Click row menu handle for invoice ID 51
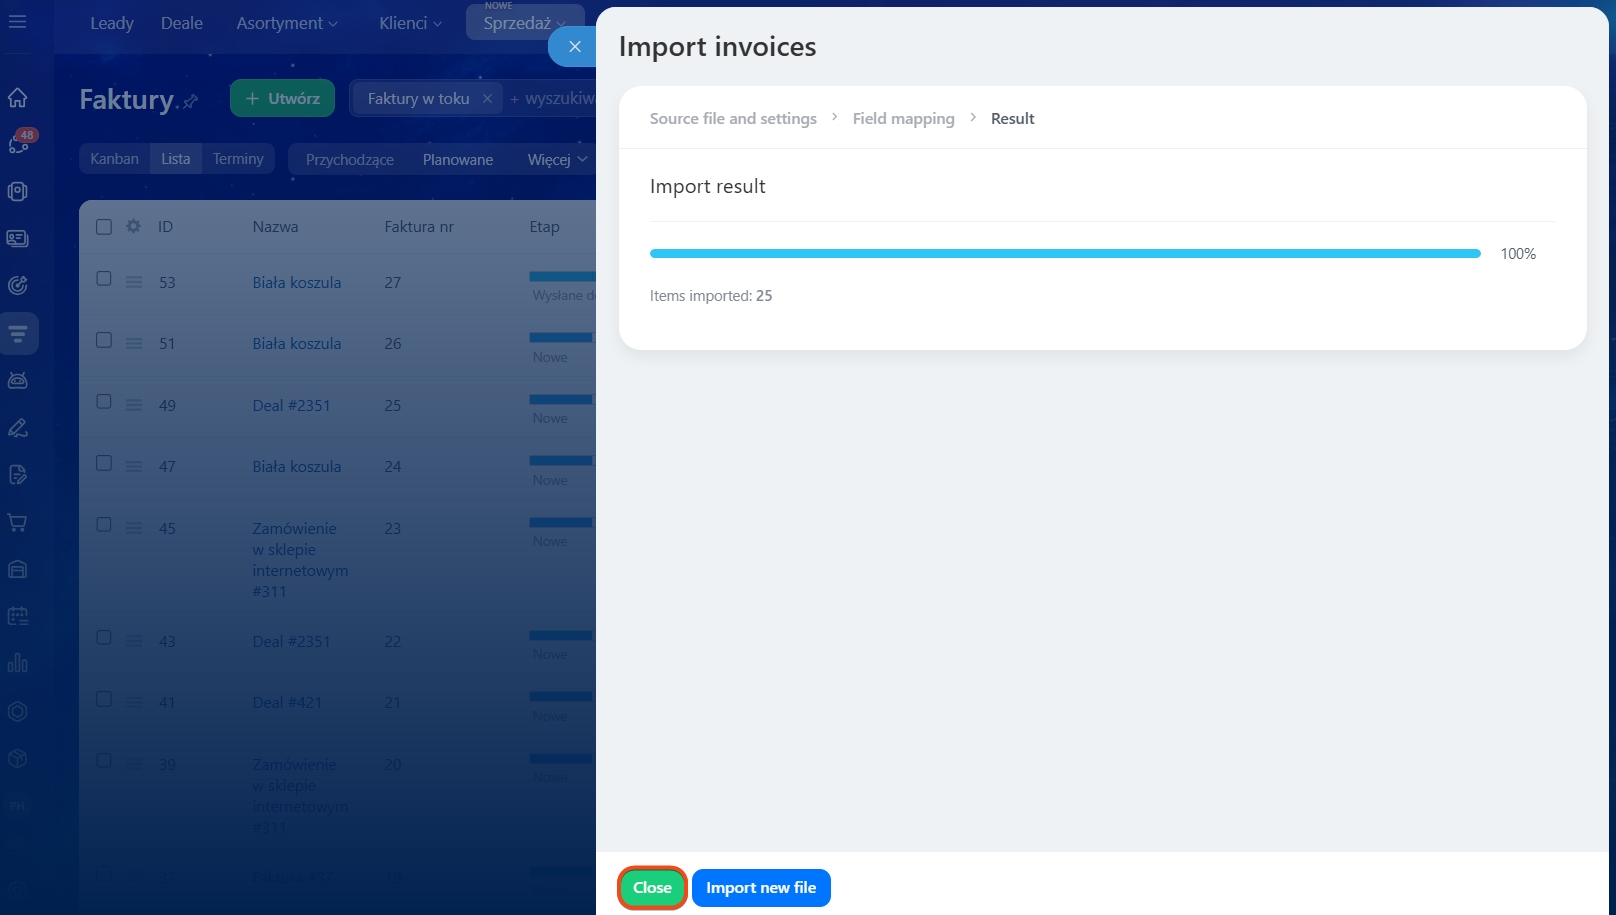The image size is (1616, 915). 134,343
